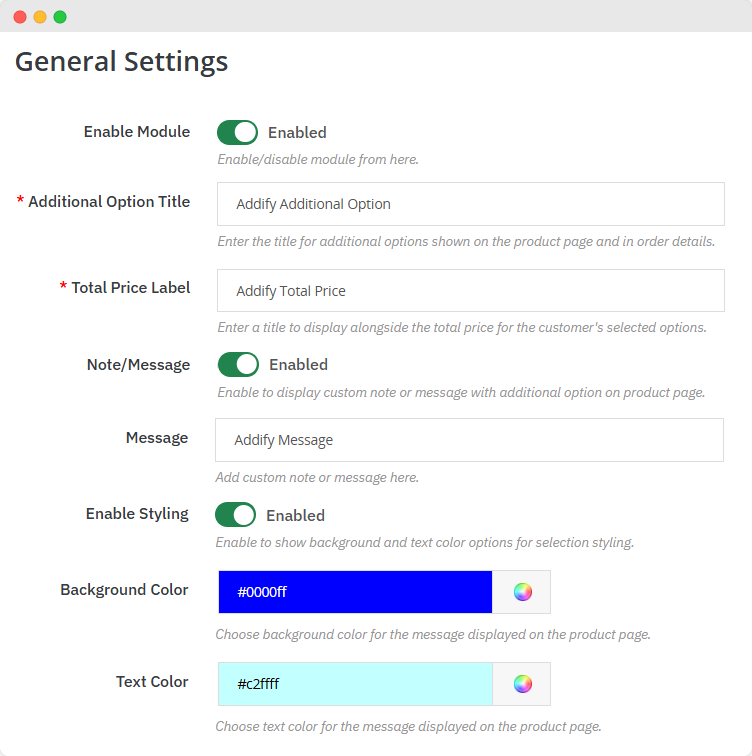Image resolution: width=752 pixels, height=756 pixels.
Task: Disable the Note/Message switch
Action: (x=238, y=364)
